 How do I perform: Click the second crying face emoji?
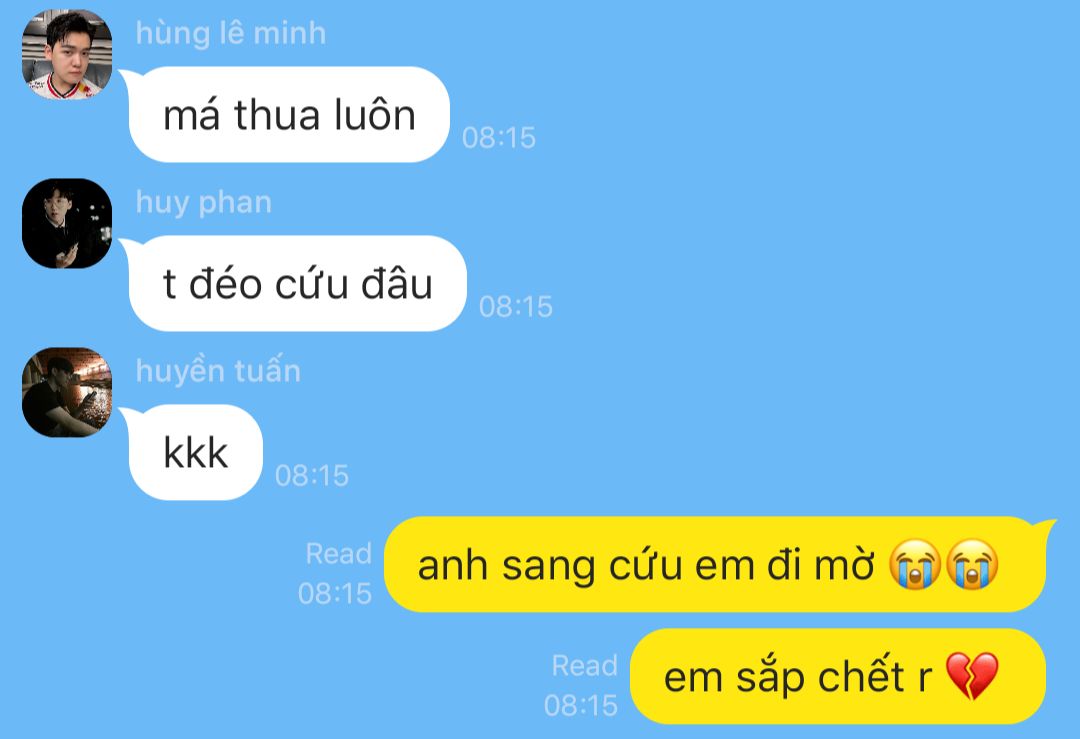pos(972,564)
